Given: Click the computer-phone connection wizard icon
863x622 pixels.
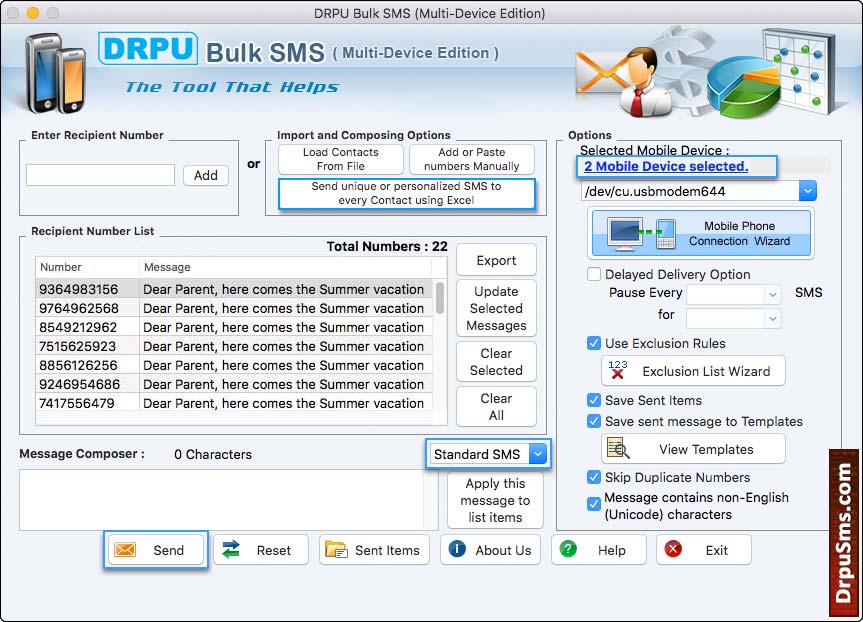Looking at the screenshot, I should coord(641,233).
